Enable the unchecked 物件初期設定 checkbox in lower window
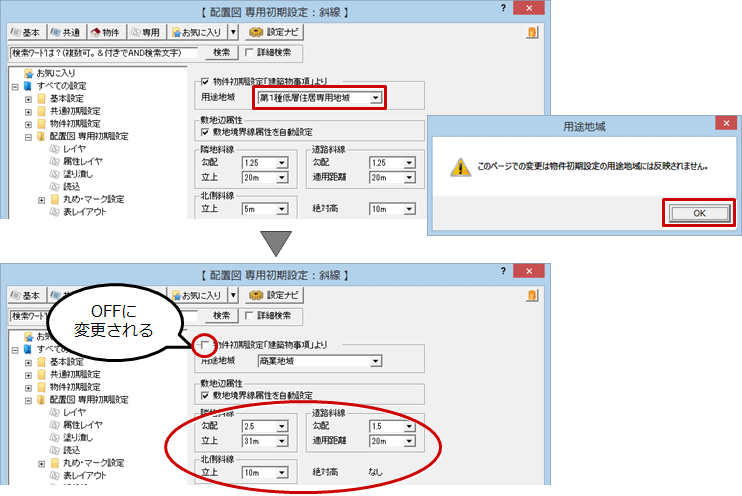 [x=205, y=345]
